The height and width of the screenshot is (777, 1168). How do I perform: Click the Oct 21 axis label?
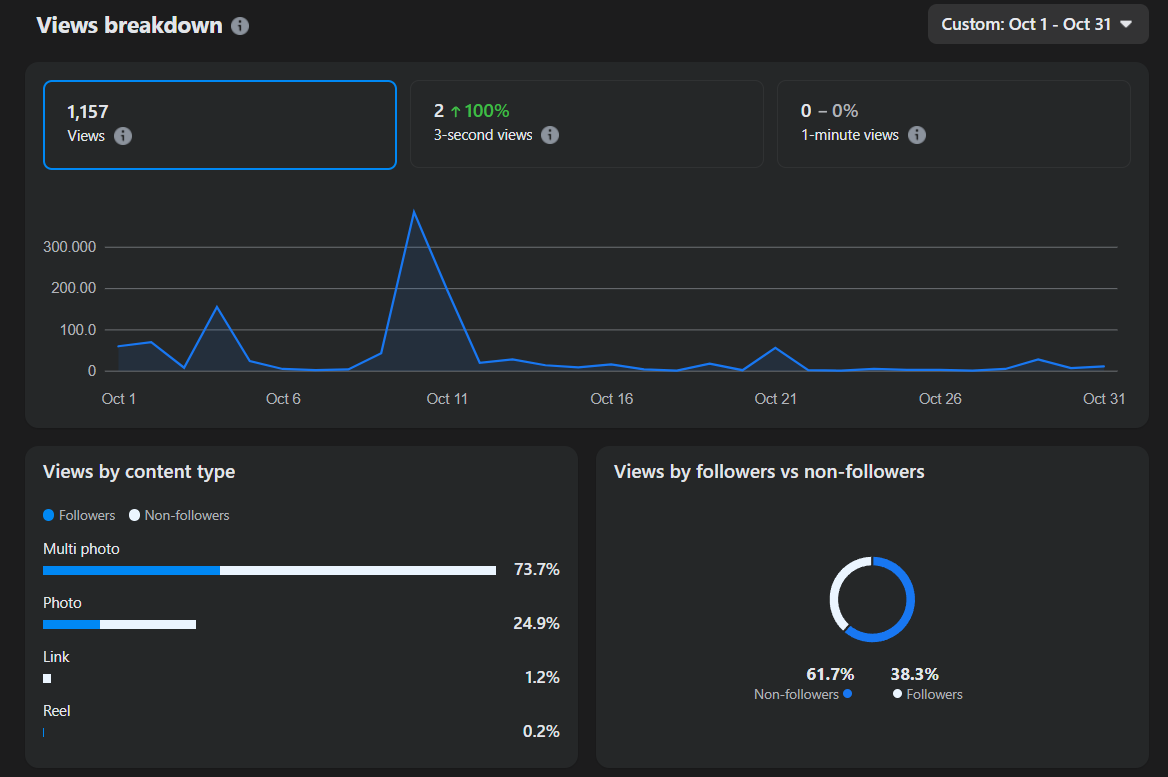coord(775,399)
